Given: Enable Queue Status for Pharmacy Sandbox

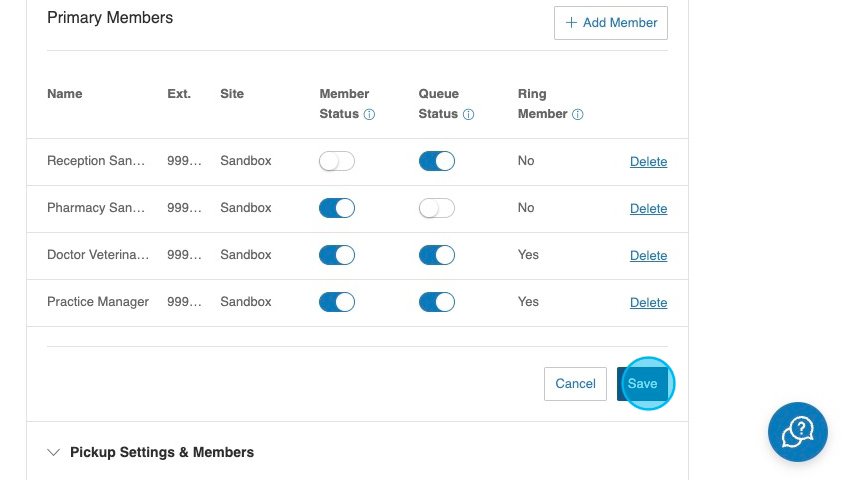Looking at the screenshot, I should click(436, 208).
